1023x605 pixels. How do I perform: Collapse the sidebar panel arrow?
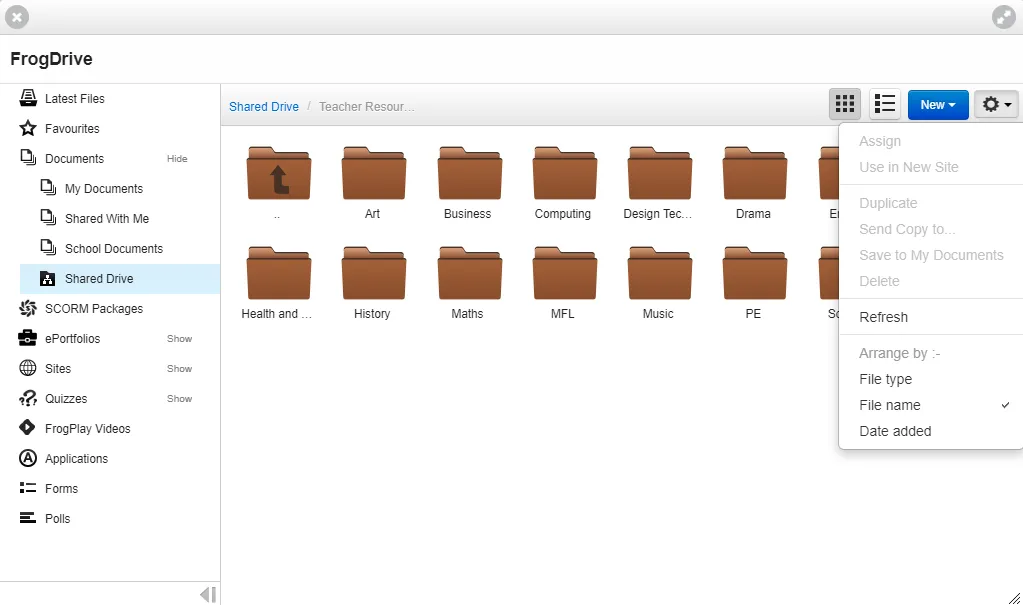(208, 595)
